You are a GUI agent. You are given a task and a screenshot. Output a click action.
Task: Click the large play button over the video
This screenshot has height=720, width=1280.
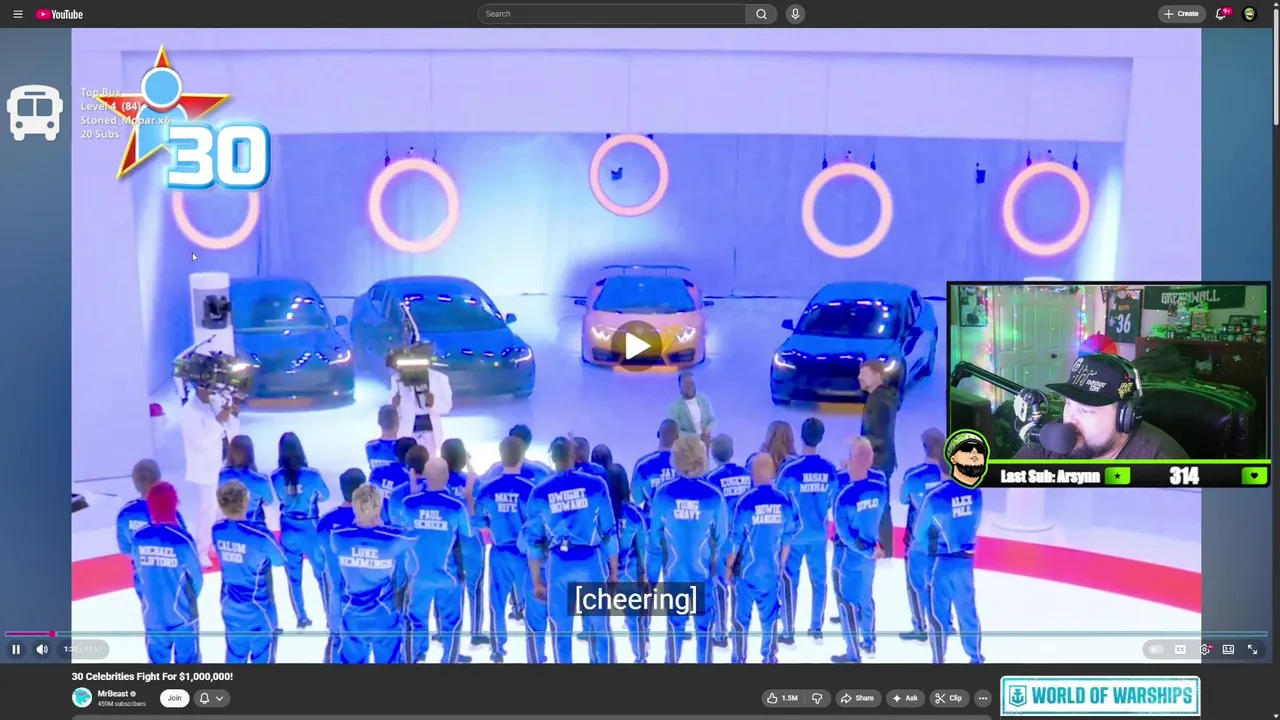pyautogui.click(x=636, y=346)
